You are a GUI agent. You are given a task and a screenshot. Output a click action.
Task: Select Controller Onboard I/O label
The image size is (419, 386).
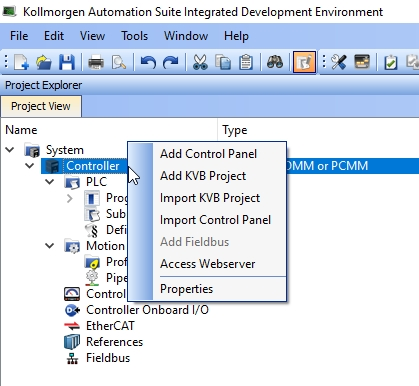pyautogui.click(x=147, y=310)
